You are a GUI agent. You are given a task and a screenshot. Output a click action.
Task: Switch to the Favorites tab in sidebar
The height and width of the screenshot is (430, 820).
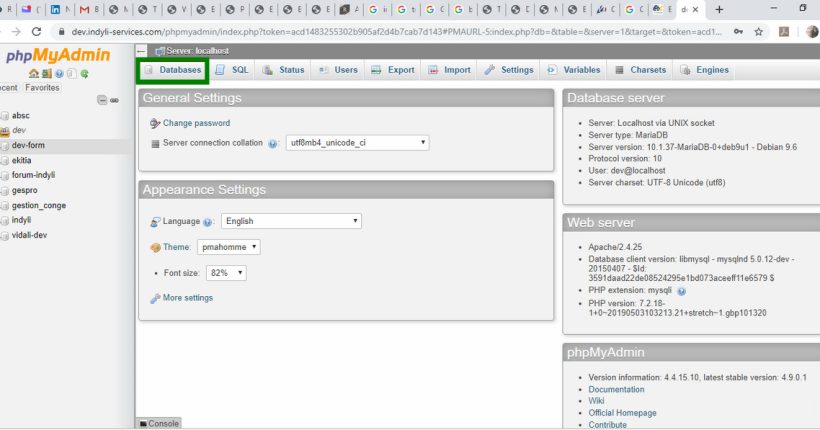coord(42,88)
